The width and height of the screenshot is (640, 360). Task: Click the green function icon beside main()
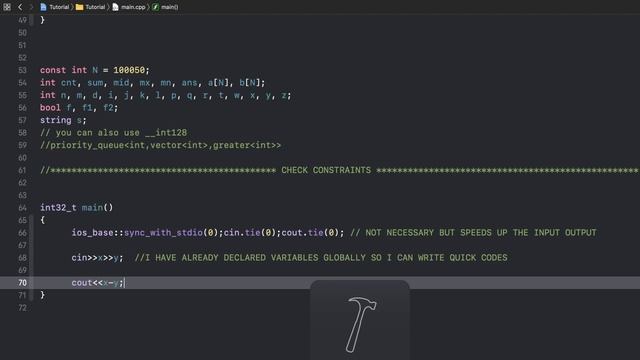point(156,7)
